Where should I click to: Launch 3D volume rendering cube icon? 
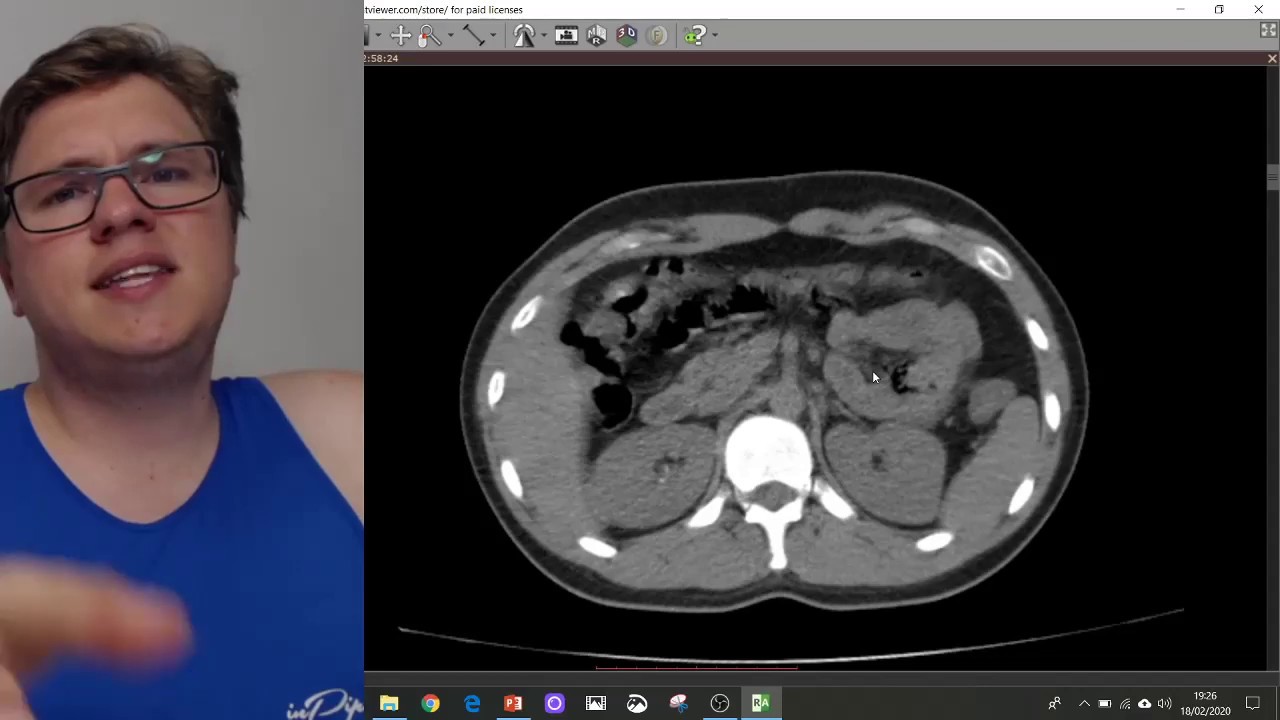(x=627, y=35)
